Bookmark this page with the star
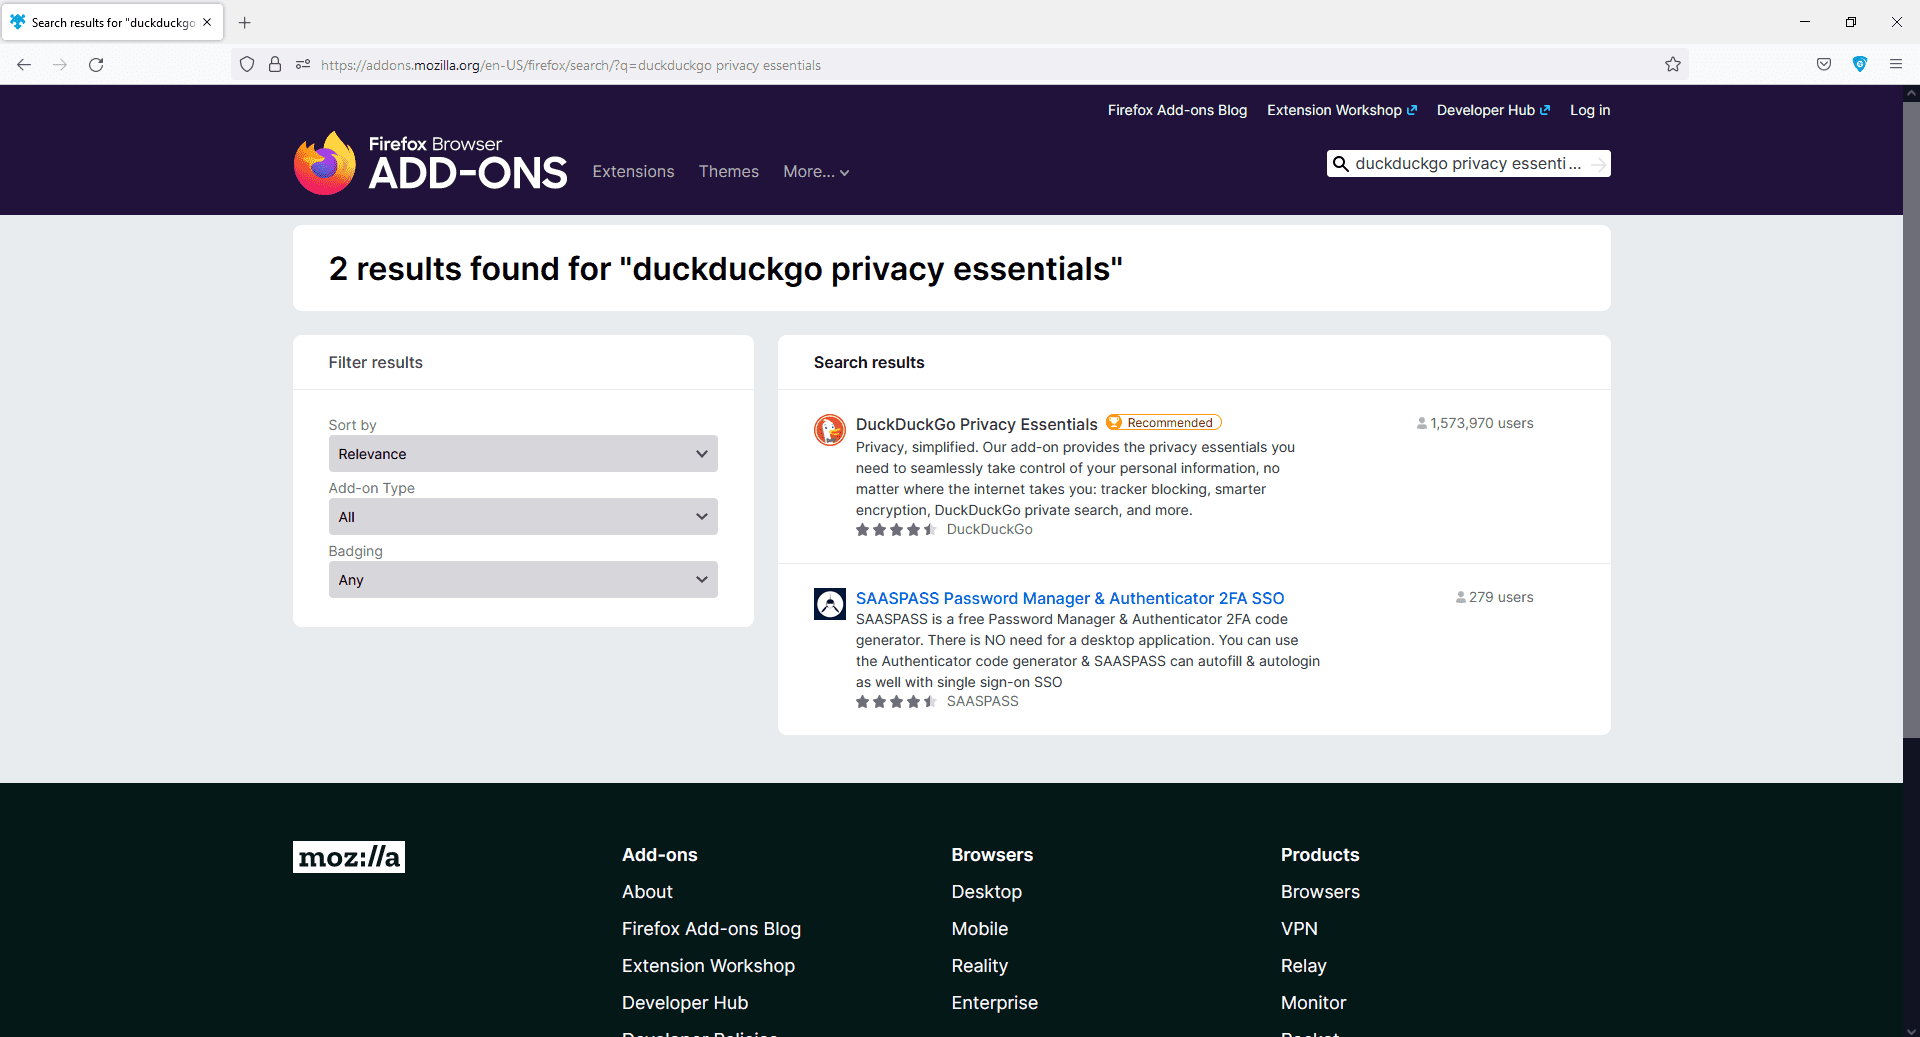This screenshot has width=1920, height=1037. (x=1673, y=65)
